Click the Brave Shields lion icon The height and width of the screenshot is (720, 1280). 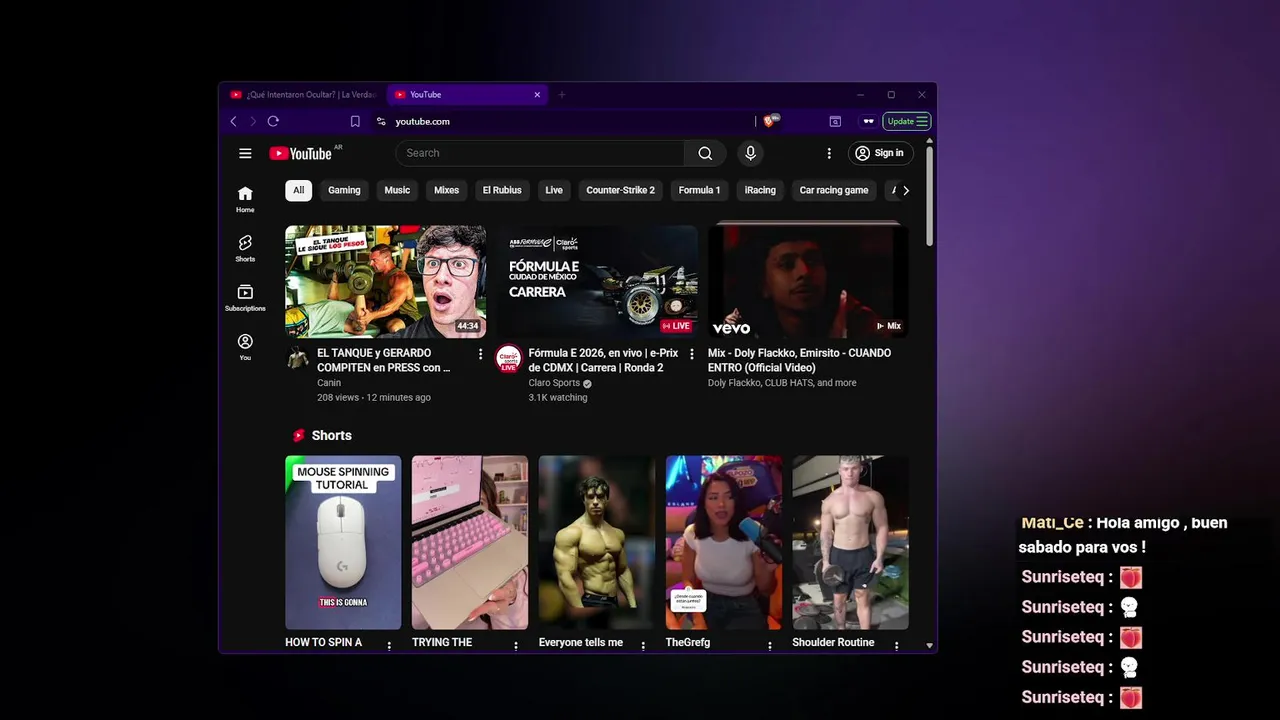[x=769, y=121]
